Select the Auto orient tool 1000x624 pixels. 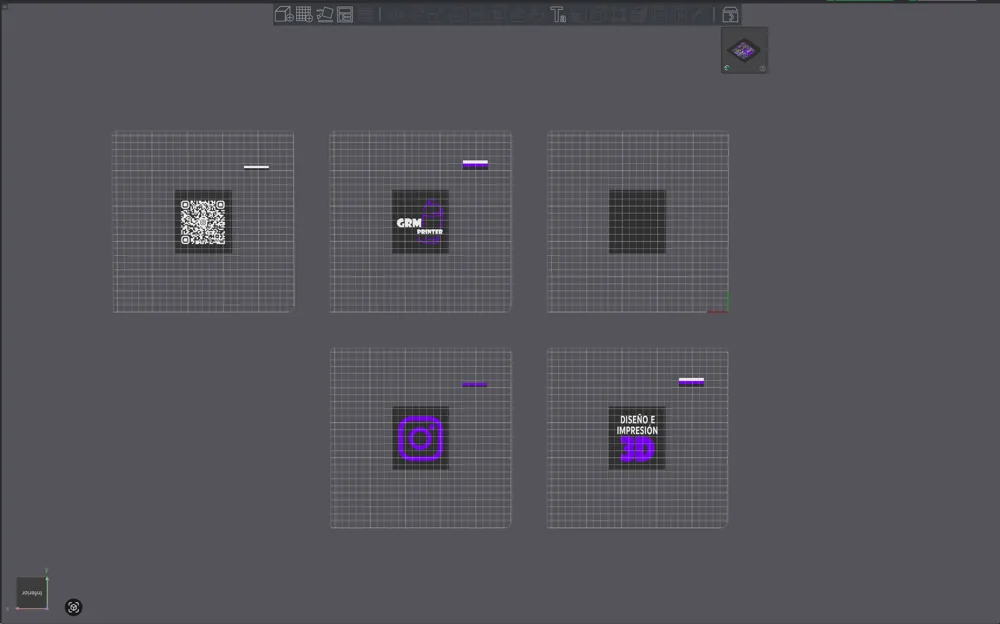tap(325, 14)
